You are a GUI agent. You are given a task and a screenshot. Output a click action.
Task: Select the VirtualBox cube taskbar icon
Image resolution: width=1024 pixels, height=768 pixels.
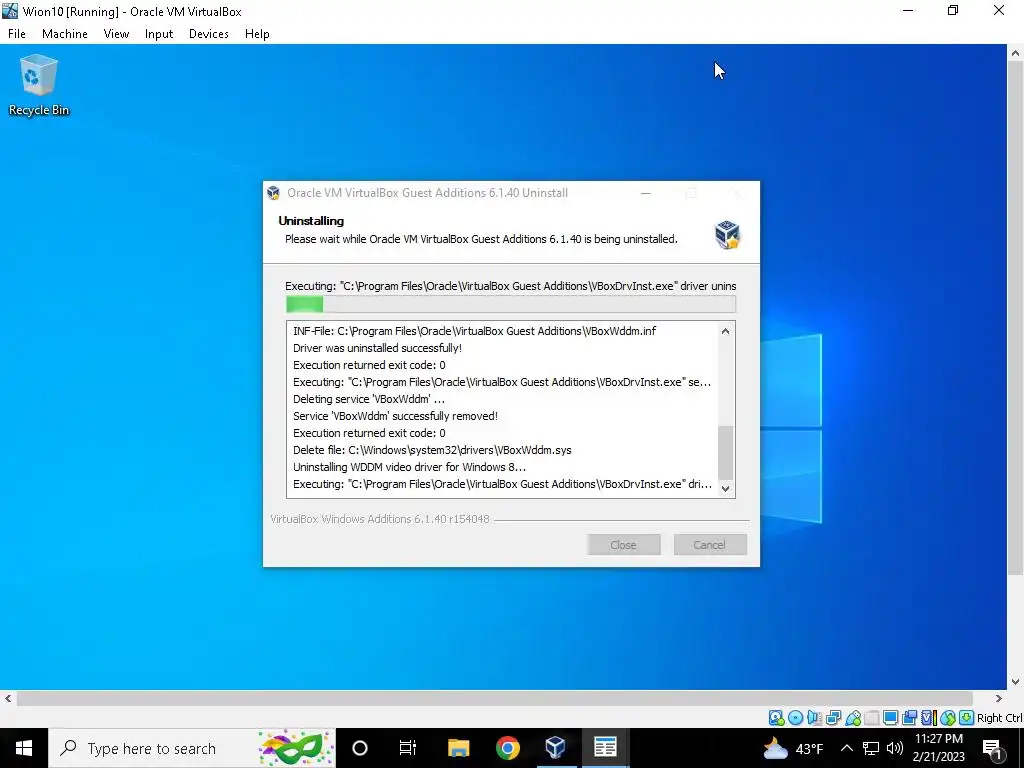[x=555, y=748]
